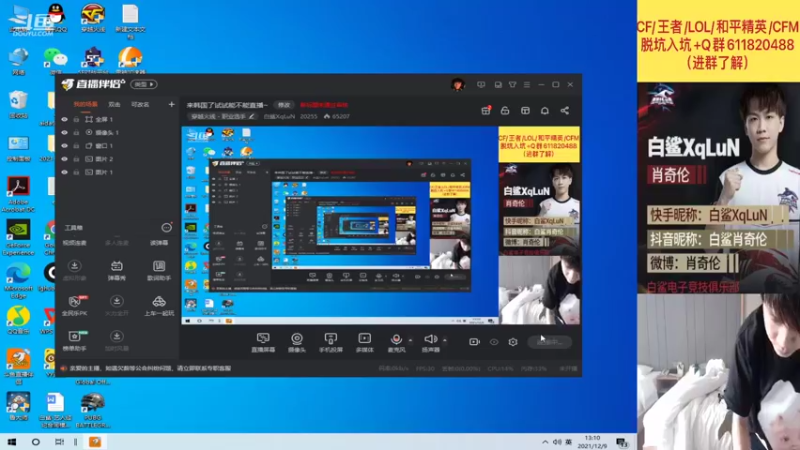Open the skin T-shirt icon in title bar
Viewport: 800px width, 450px height.
click(513, 85)
